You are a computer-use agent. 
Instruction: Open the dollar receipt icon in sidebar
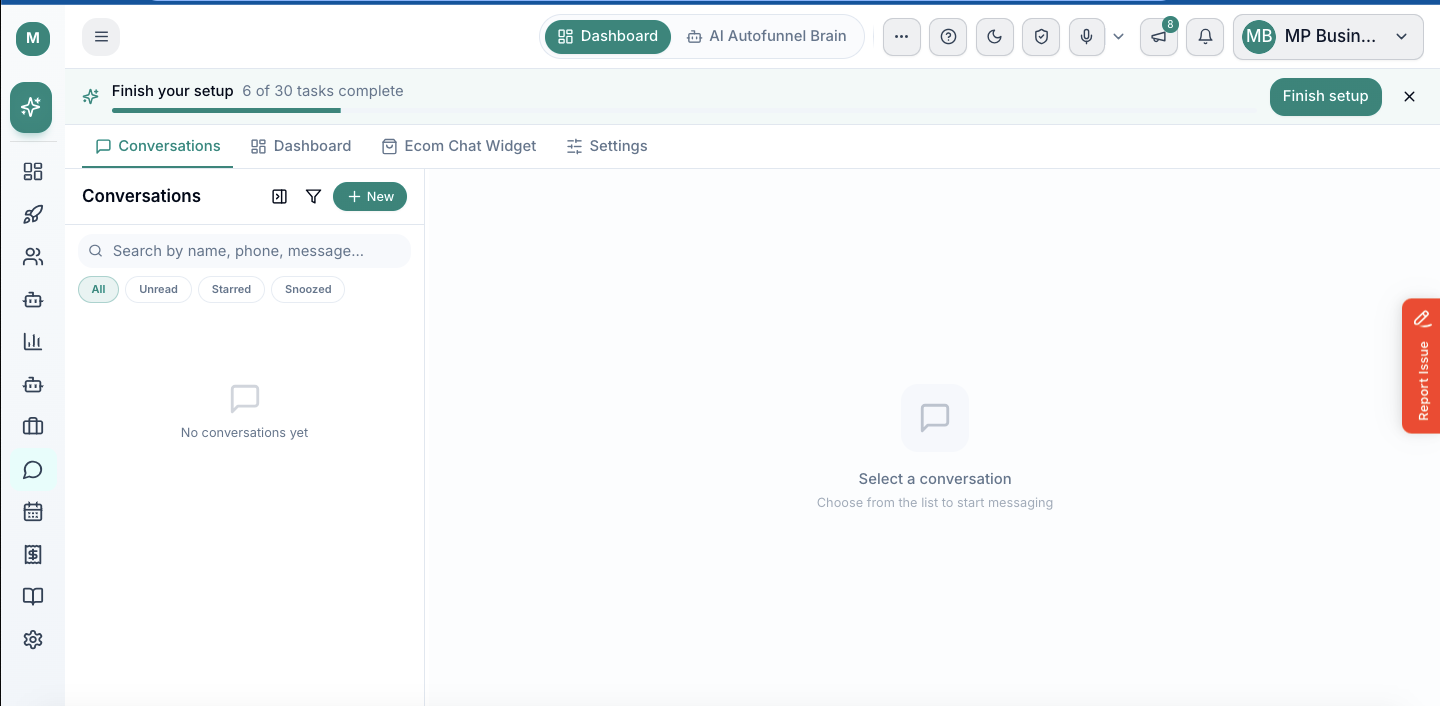point(33,554)
